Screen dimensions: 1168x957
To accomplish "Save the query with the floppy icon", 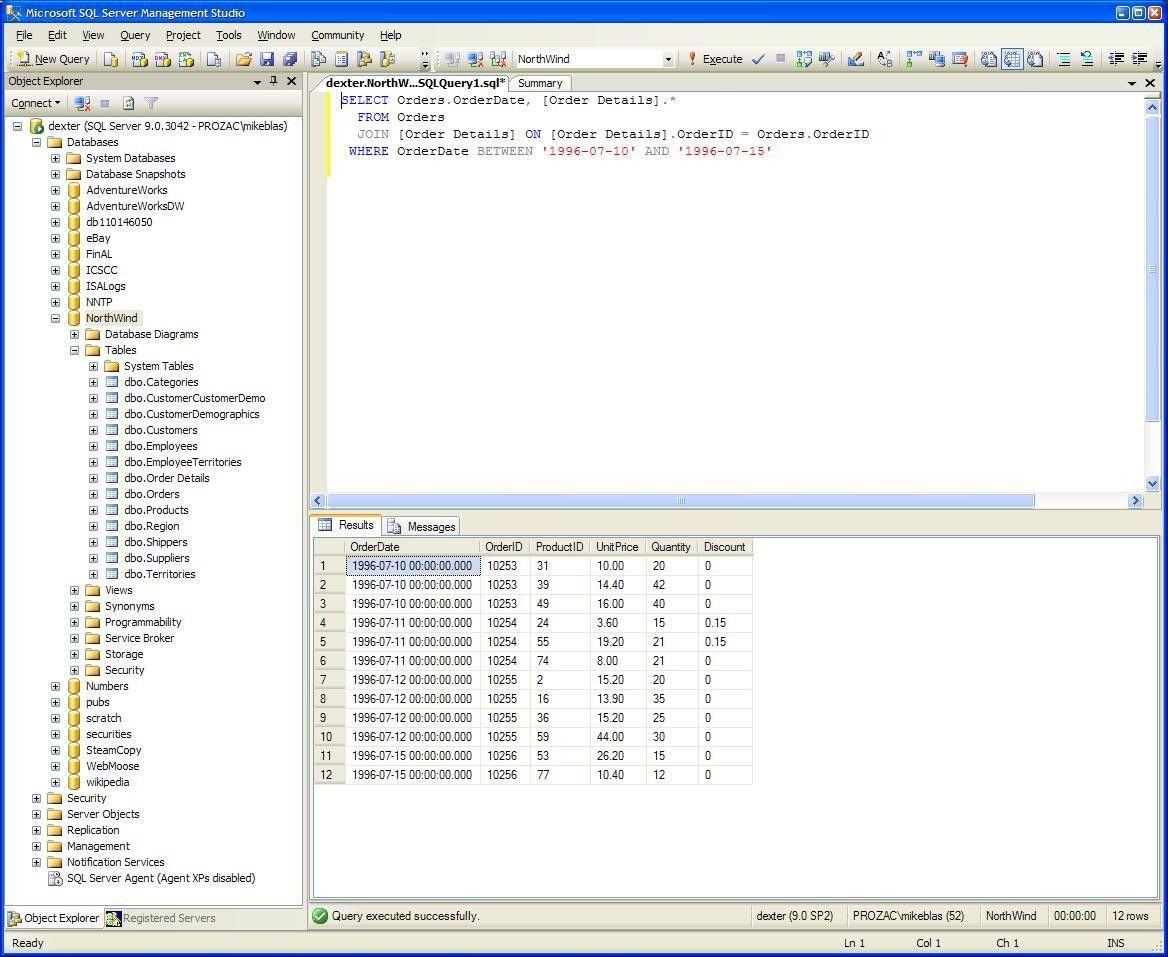I will (267, 59).
